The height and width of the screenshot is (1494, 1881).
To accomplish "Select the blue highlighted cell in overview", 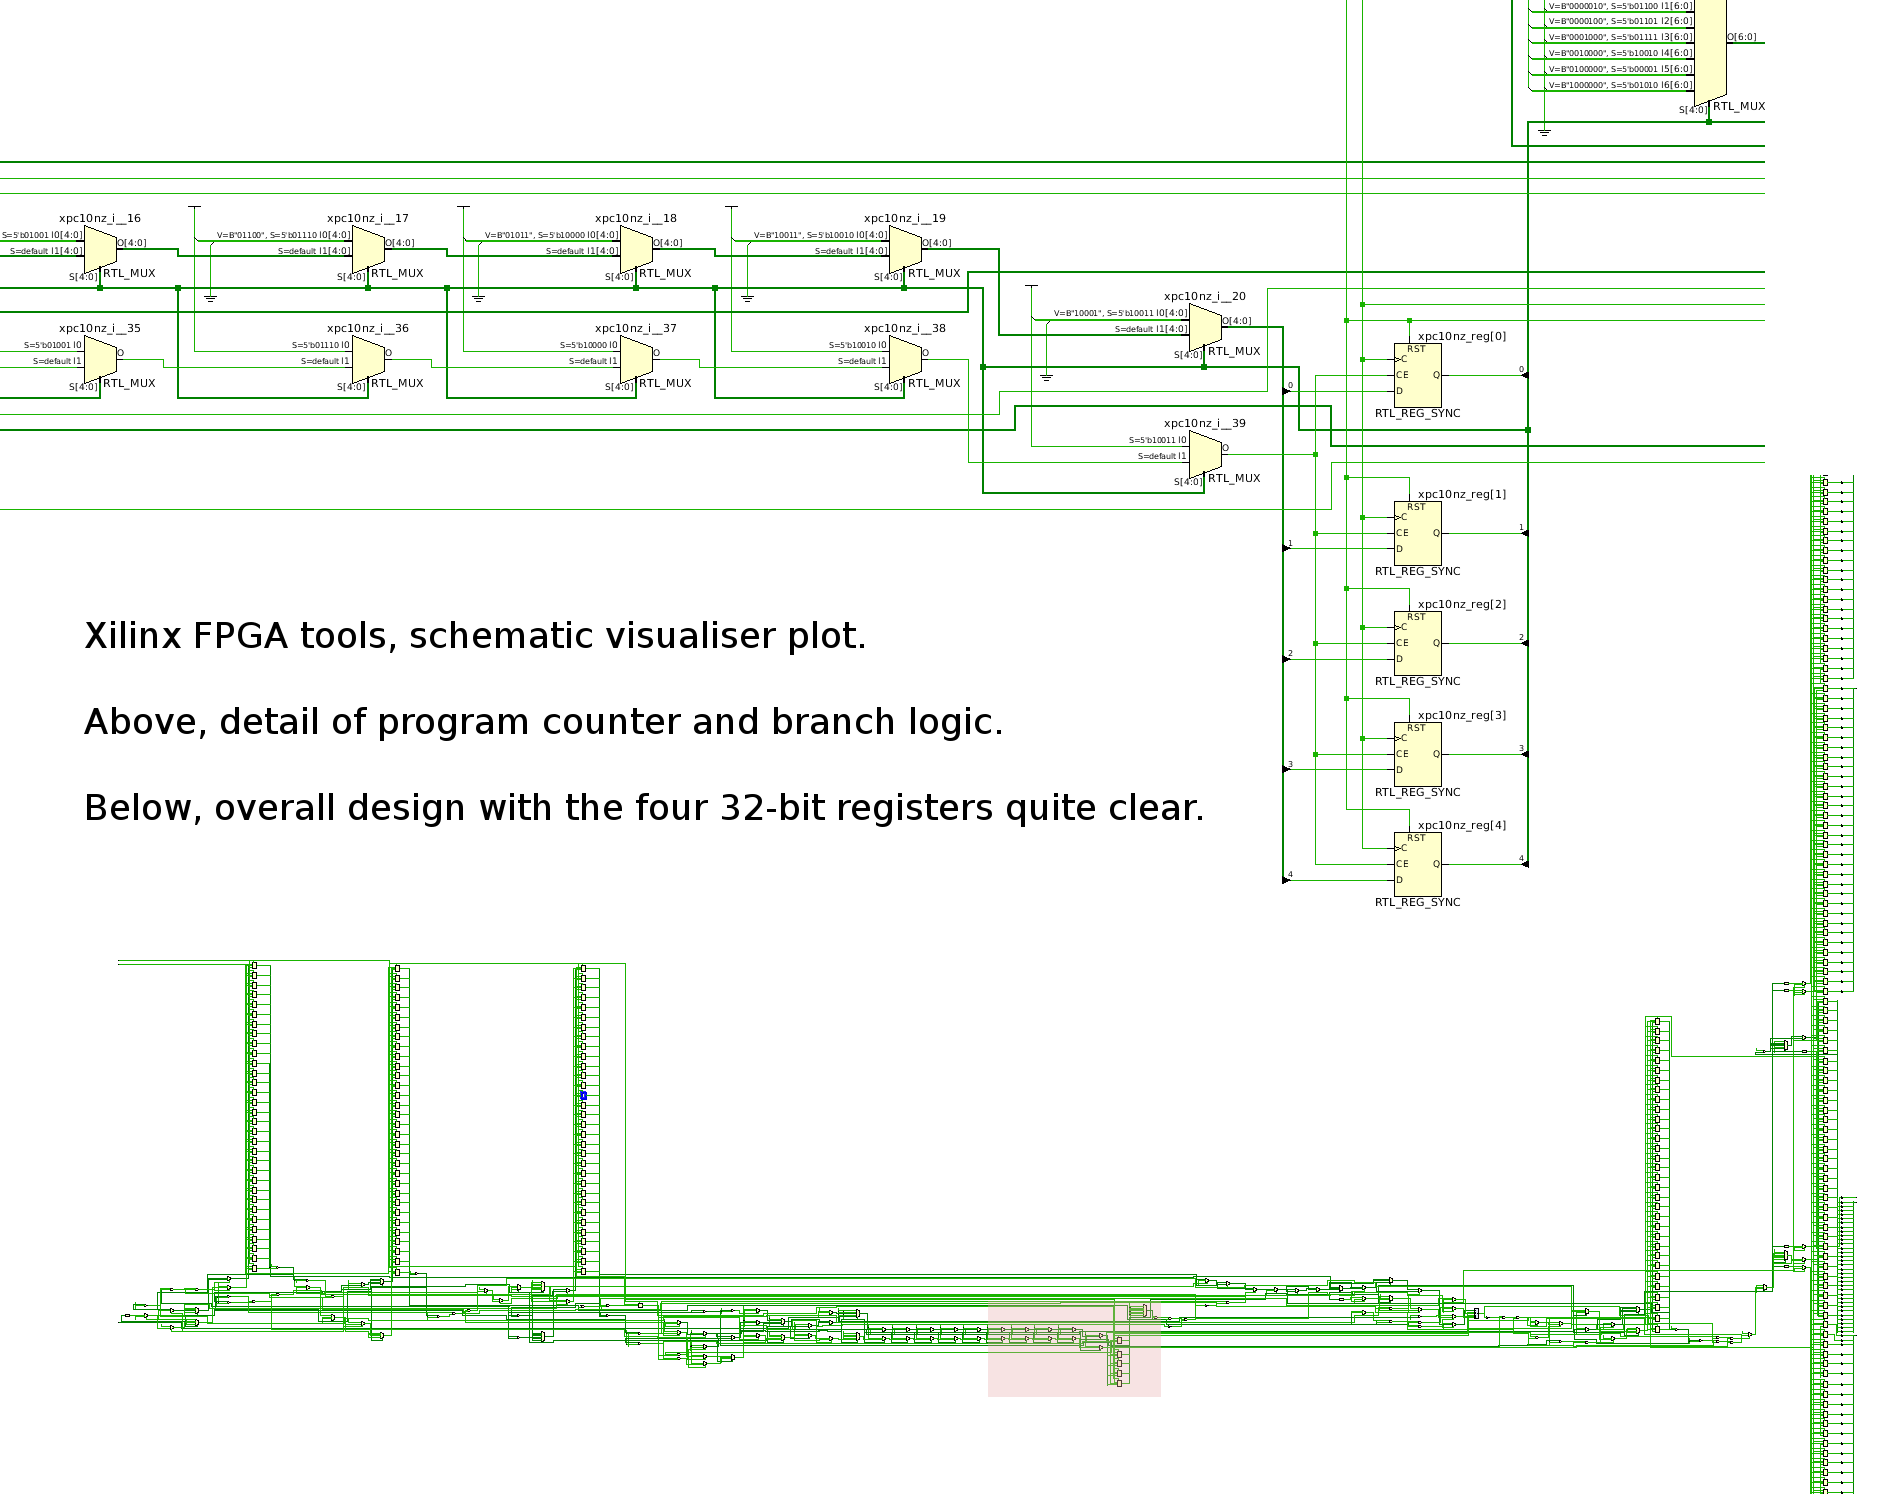I will (x=583, y=1096).
